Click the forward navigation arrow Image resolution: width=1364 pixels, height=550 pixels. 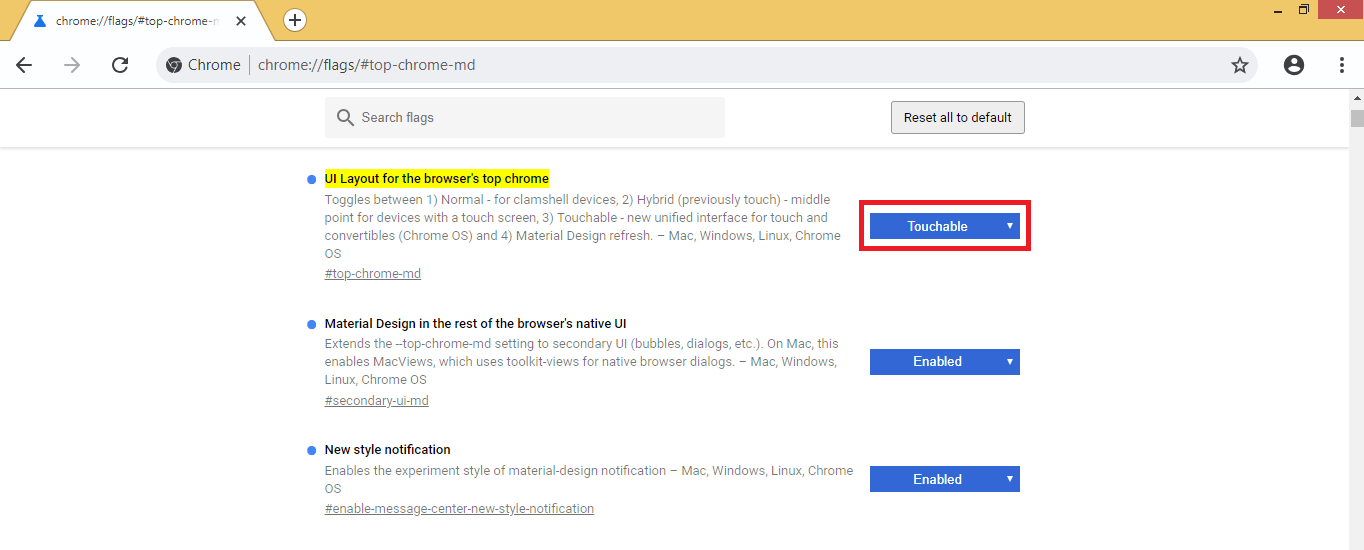tap(72, 65)
